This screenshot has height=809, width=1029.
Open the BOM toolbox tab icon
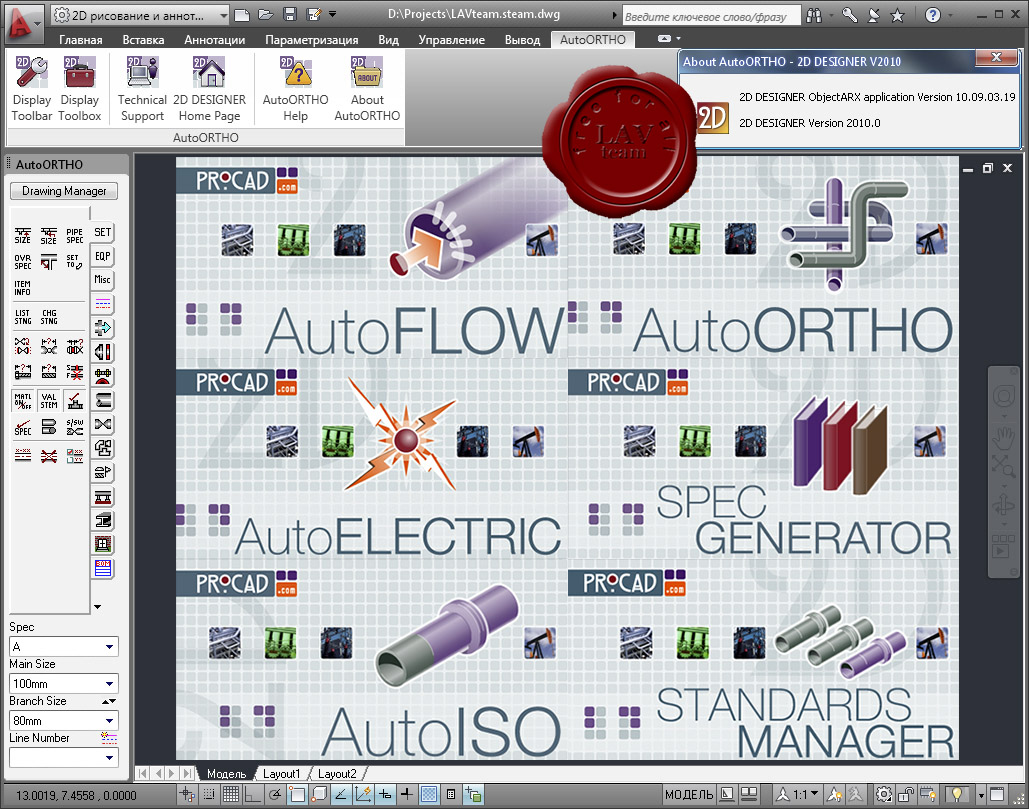tap(103, 568)
